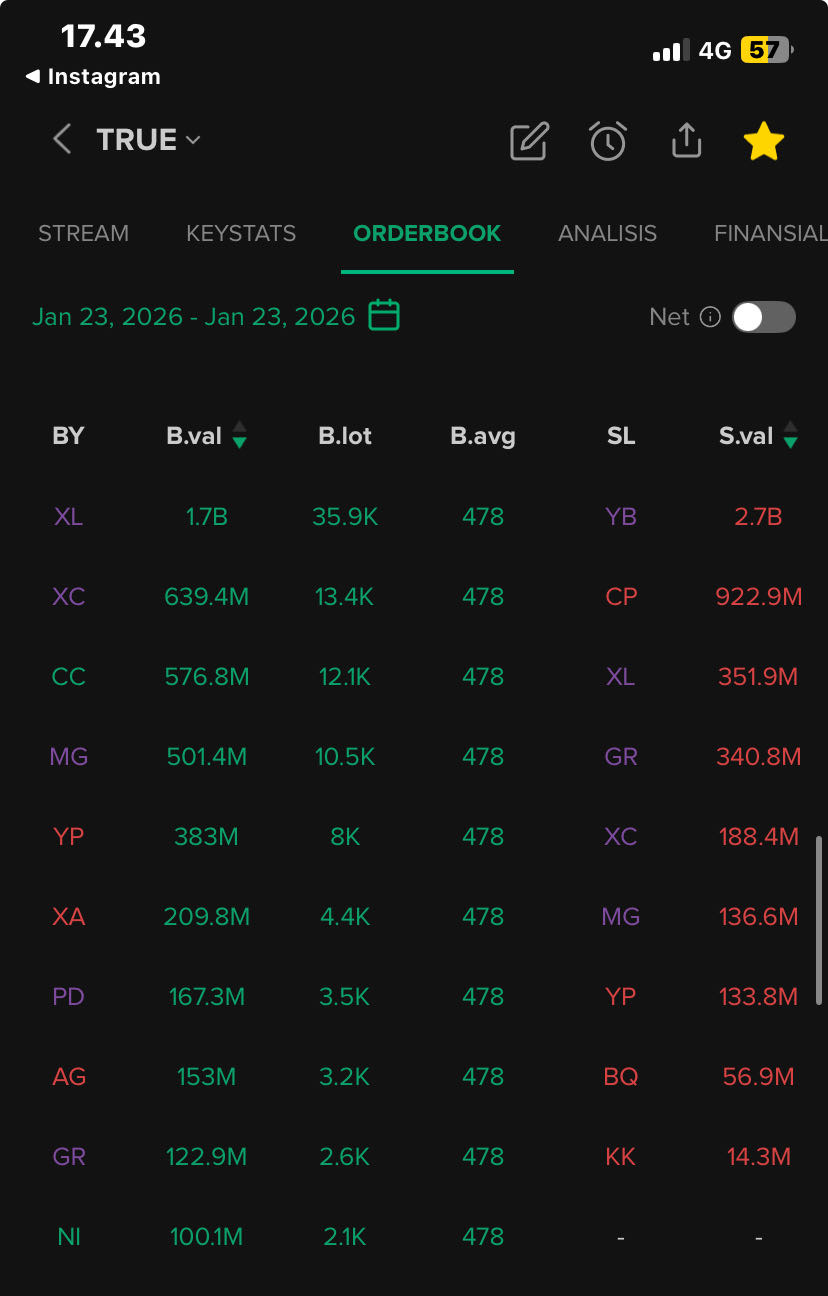Toggle the yellow watchlist star
828x1296 pixels.
[x=764, y=141]
